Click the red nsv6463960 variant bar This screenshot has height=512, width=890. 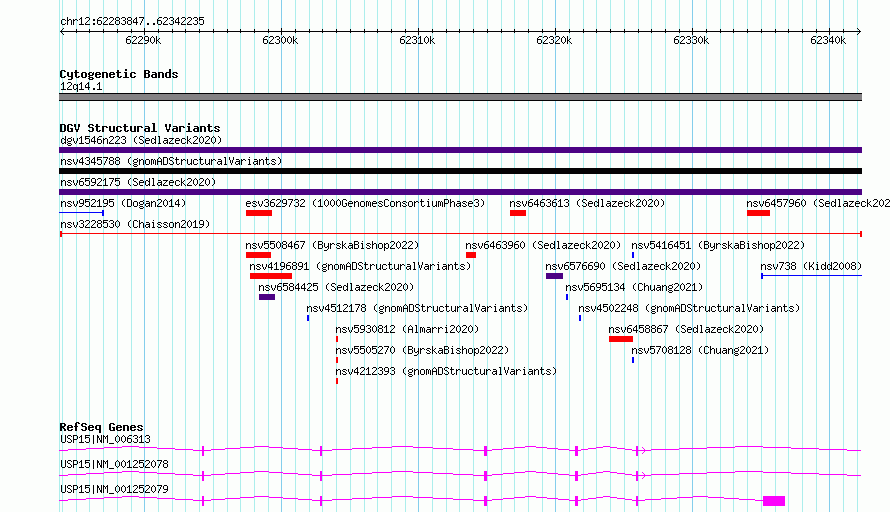click(x=471, y=255)
